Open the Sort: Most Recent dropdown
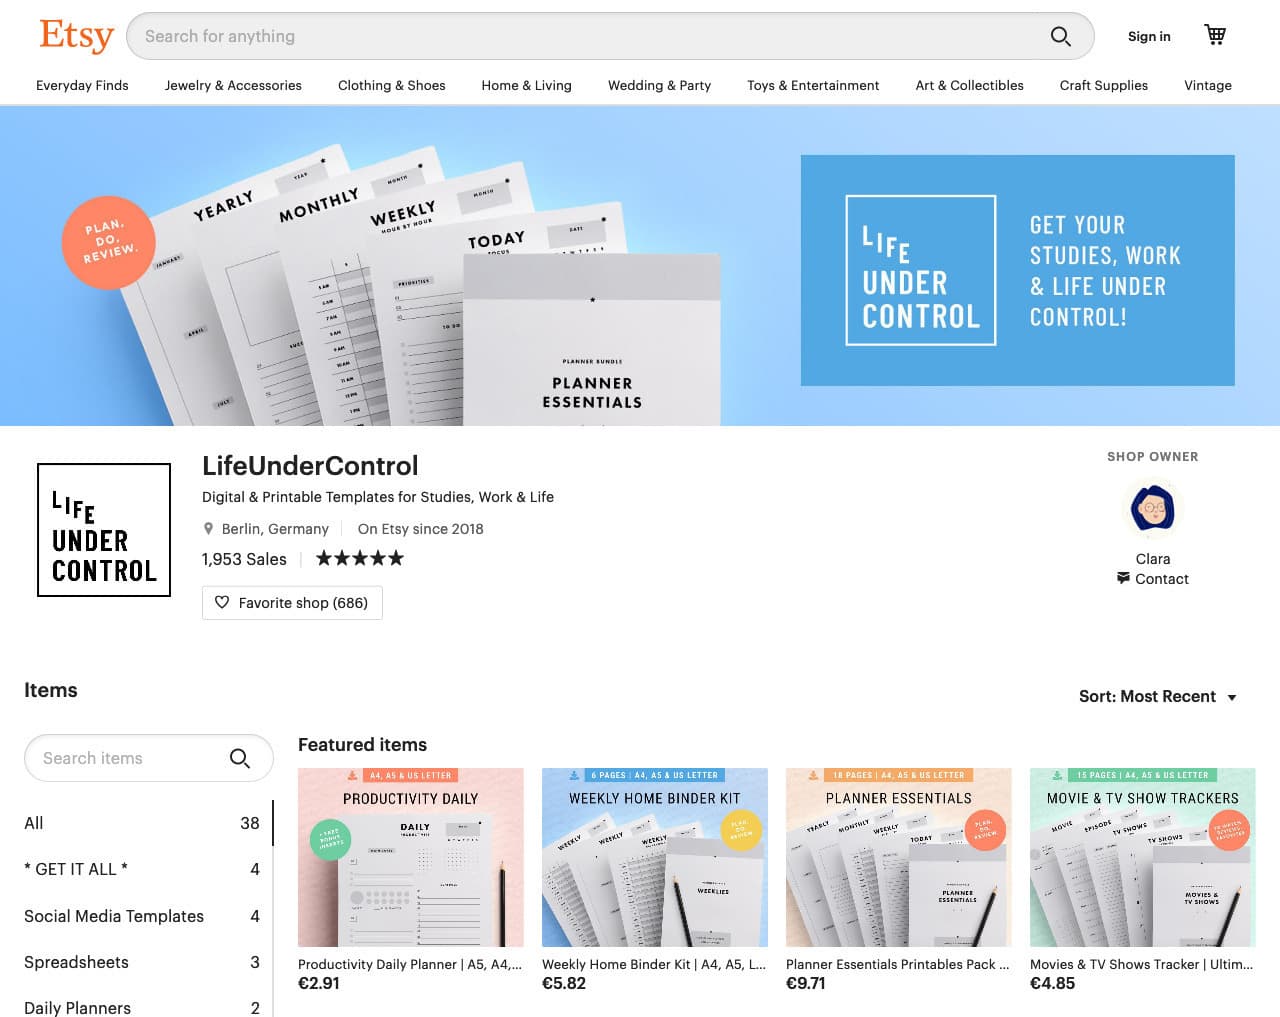Viewport: 1280px width, 1017px height. pyautogui.click(x=1158, y=696)
